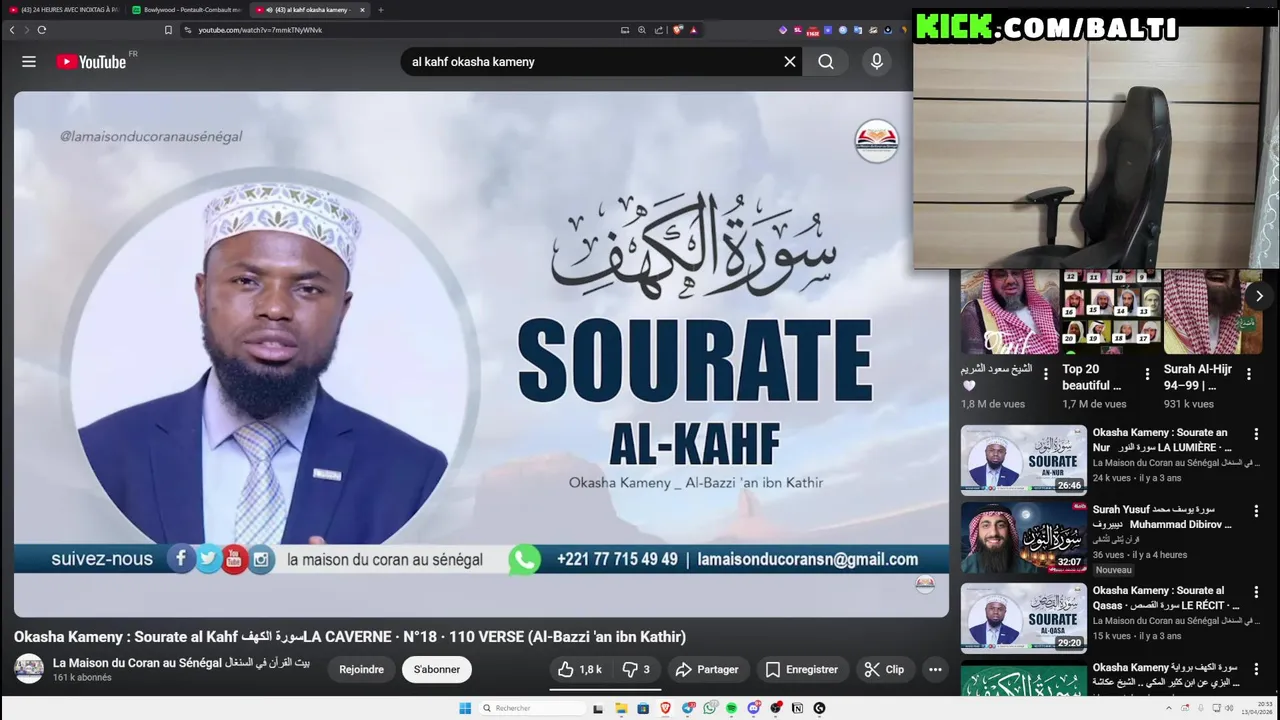Click the share page icon in address bar
The width and height of the screenshot is (1280, 720).
coord(659,30)
